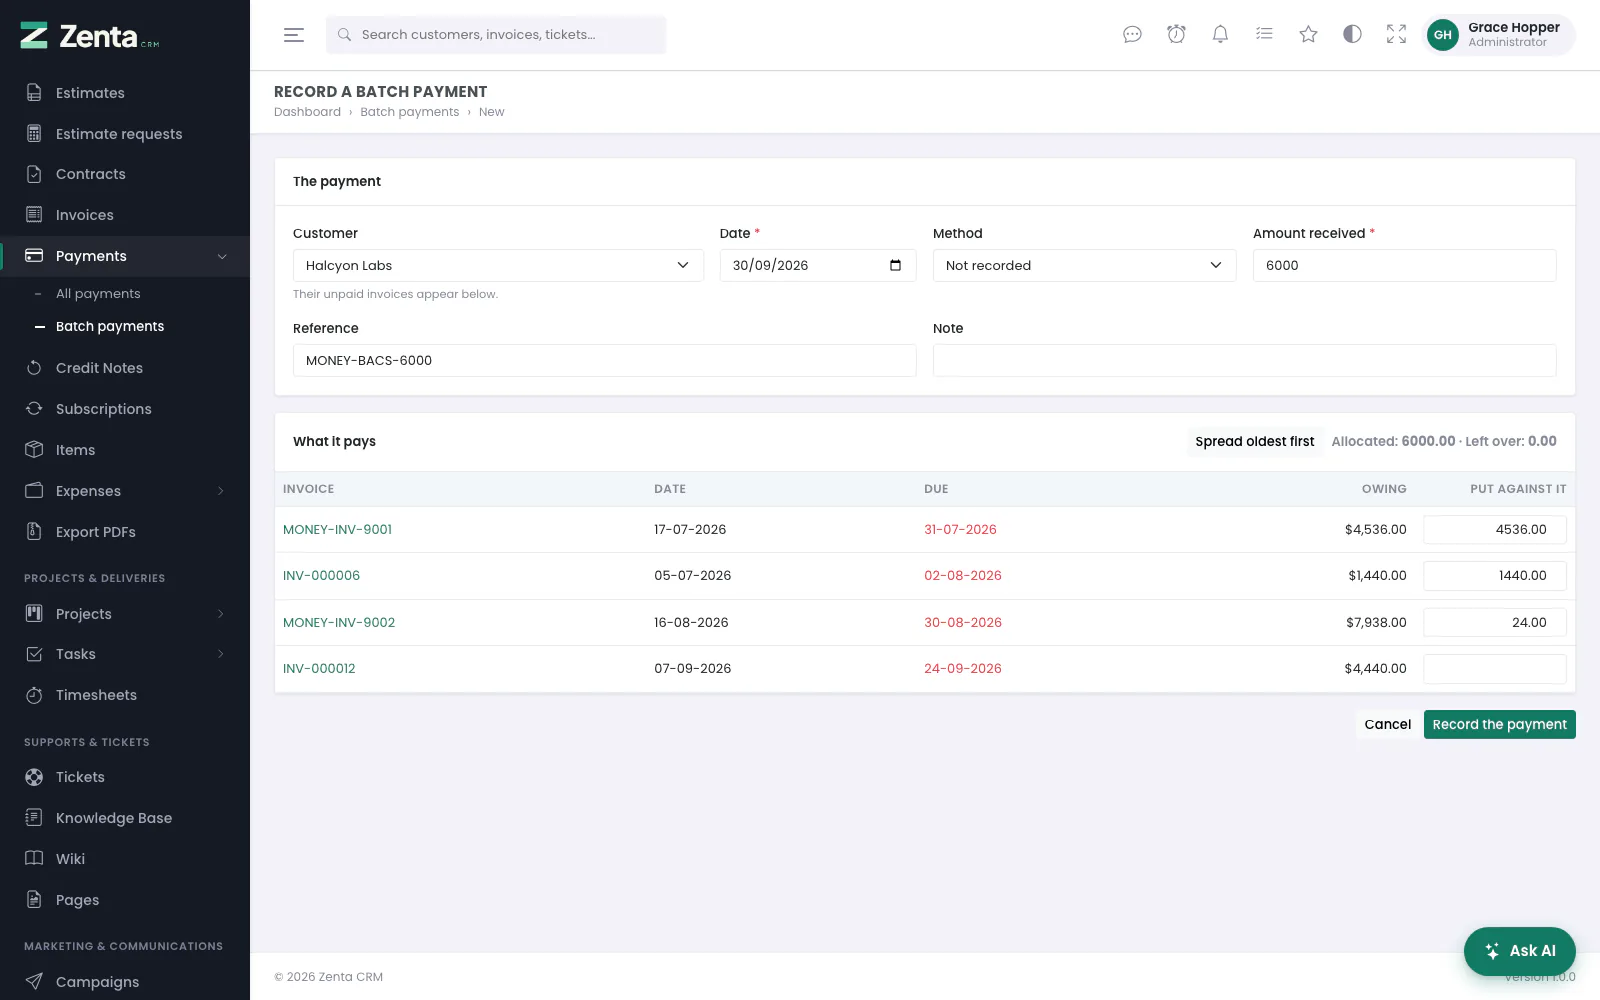
Task: Click the Expenses folder icon
Action: click(34, 491)
